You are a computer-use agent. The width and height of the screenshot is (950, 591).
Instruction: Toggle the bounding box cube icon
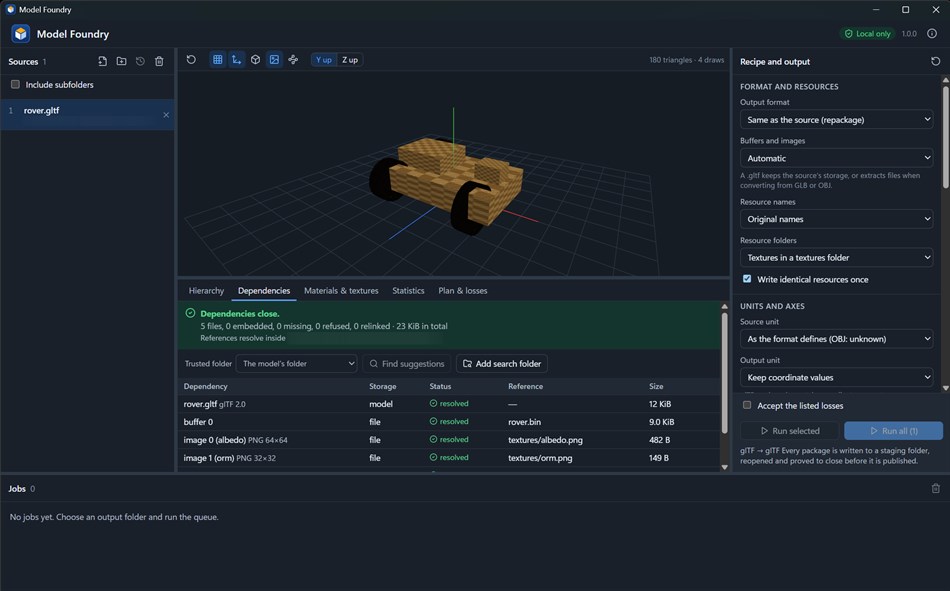(x=255, y=59)
